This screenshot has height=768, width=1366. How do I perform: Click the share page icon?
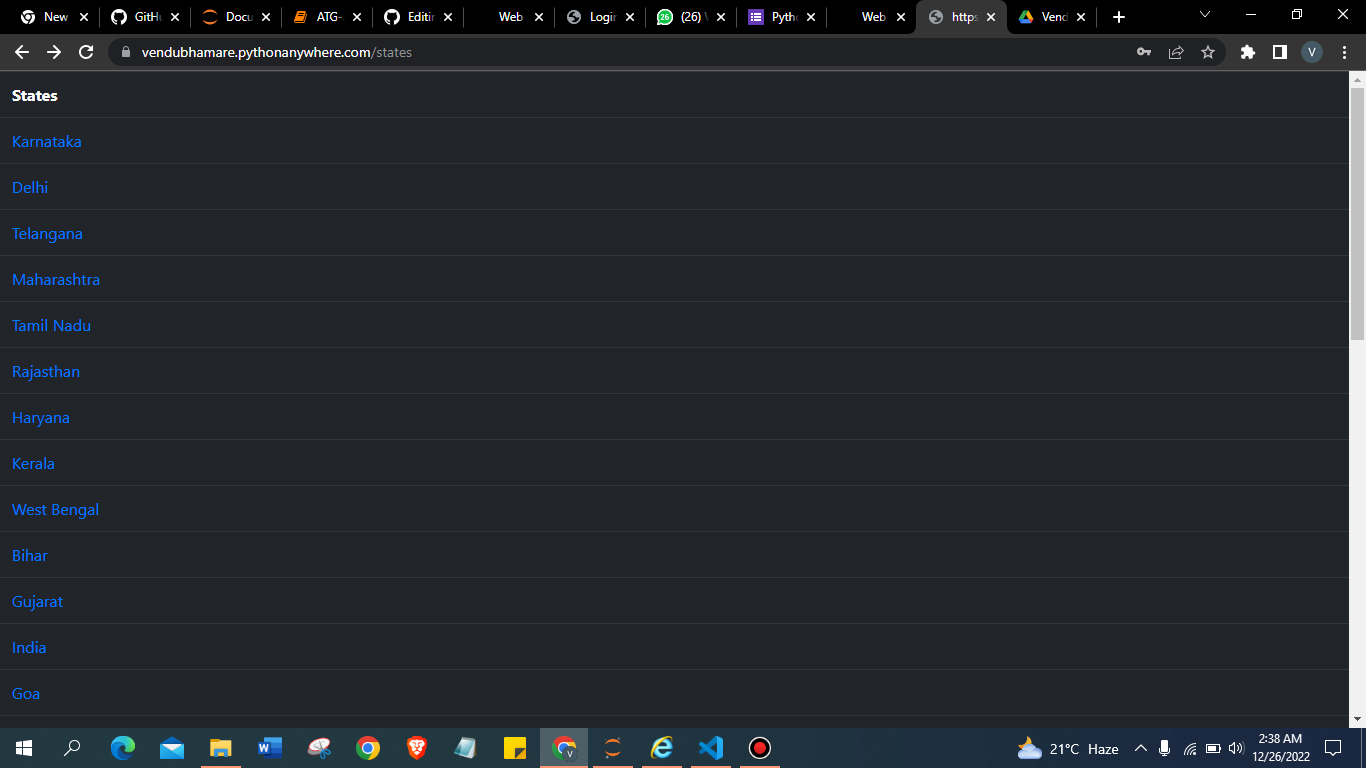pyautogui.click(x=1176, y=51)
